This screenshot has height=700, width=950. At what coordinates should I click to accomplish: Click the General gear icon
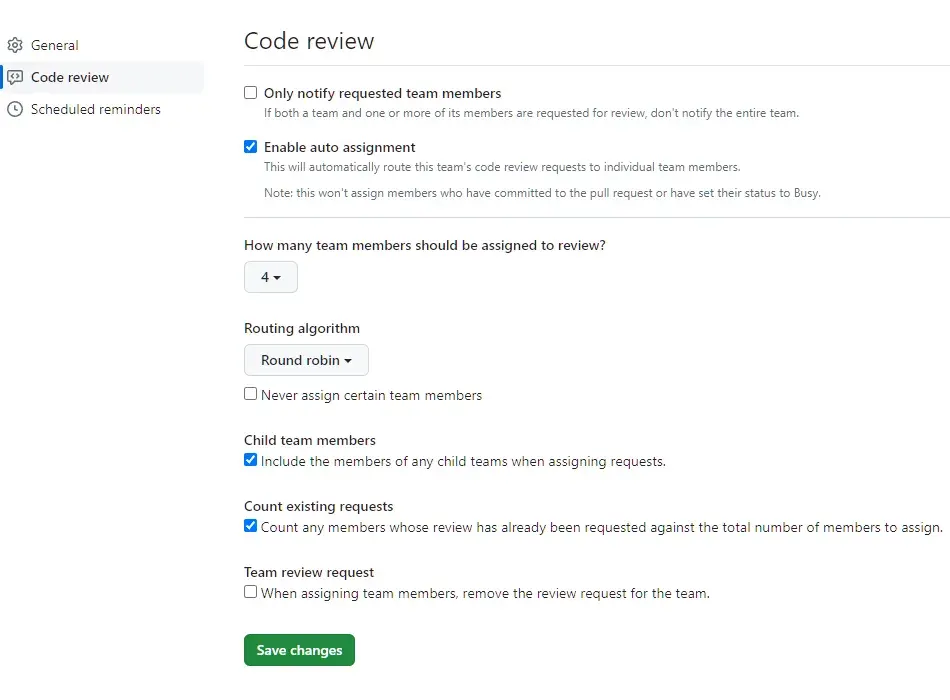[x=15, y=45]
